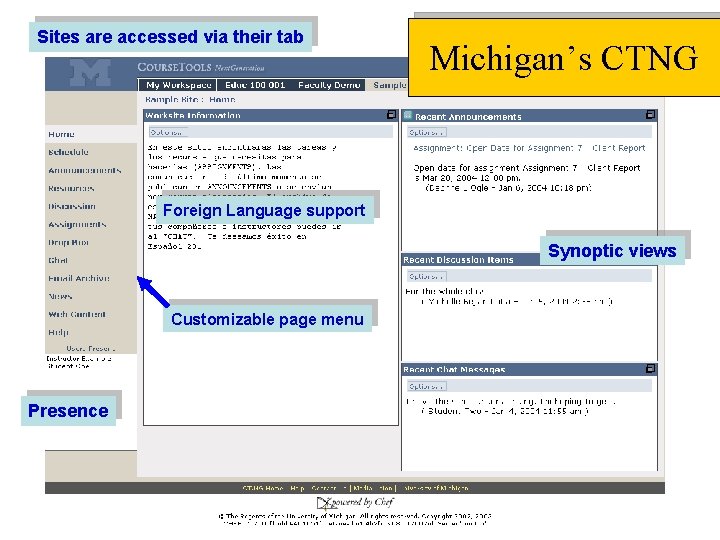
Task: Open Schedule from the page menu
Action: click(x=68, y=152)
